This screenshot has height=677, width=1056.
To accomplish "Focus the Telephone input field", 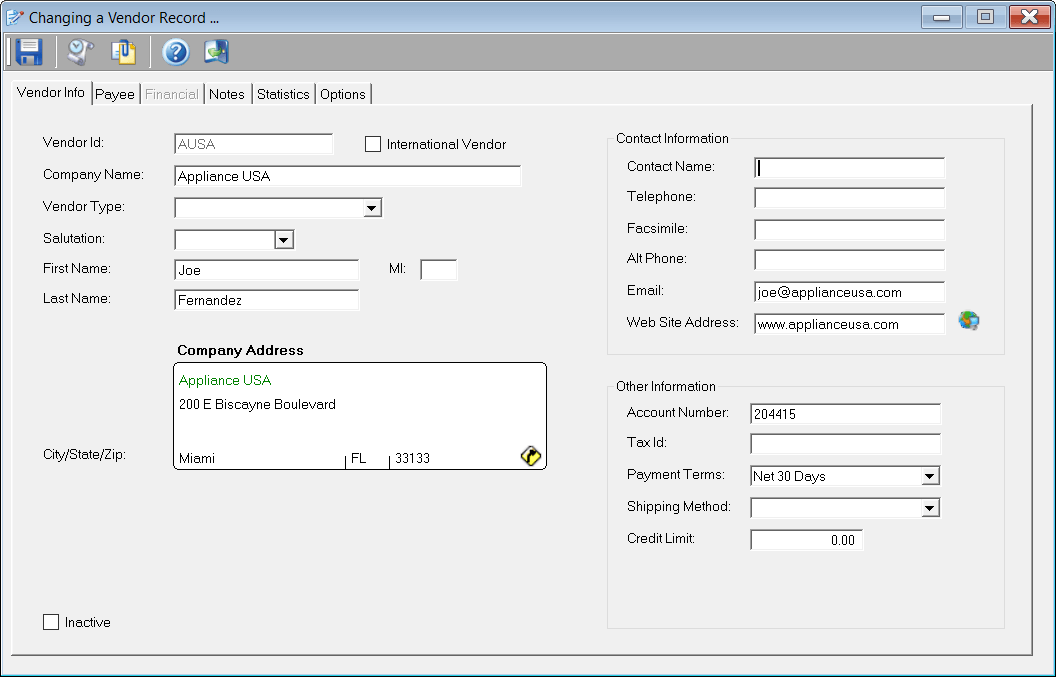I will coord(849,198).
